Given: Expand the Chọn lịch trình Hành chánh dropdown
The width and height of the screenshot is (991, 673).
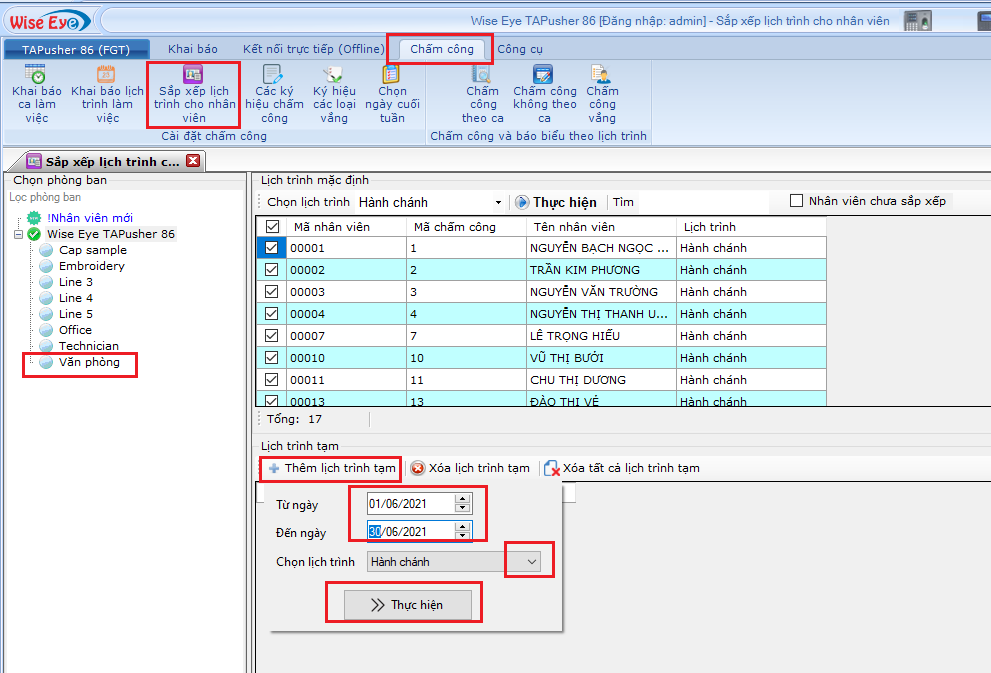Looking at the screenshot, I should pyautogui.click(x=498, y=203).
